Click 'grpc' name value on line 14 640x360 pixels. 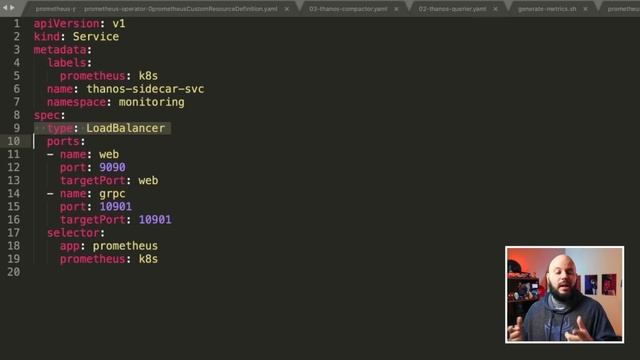112,193
